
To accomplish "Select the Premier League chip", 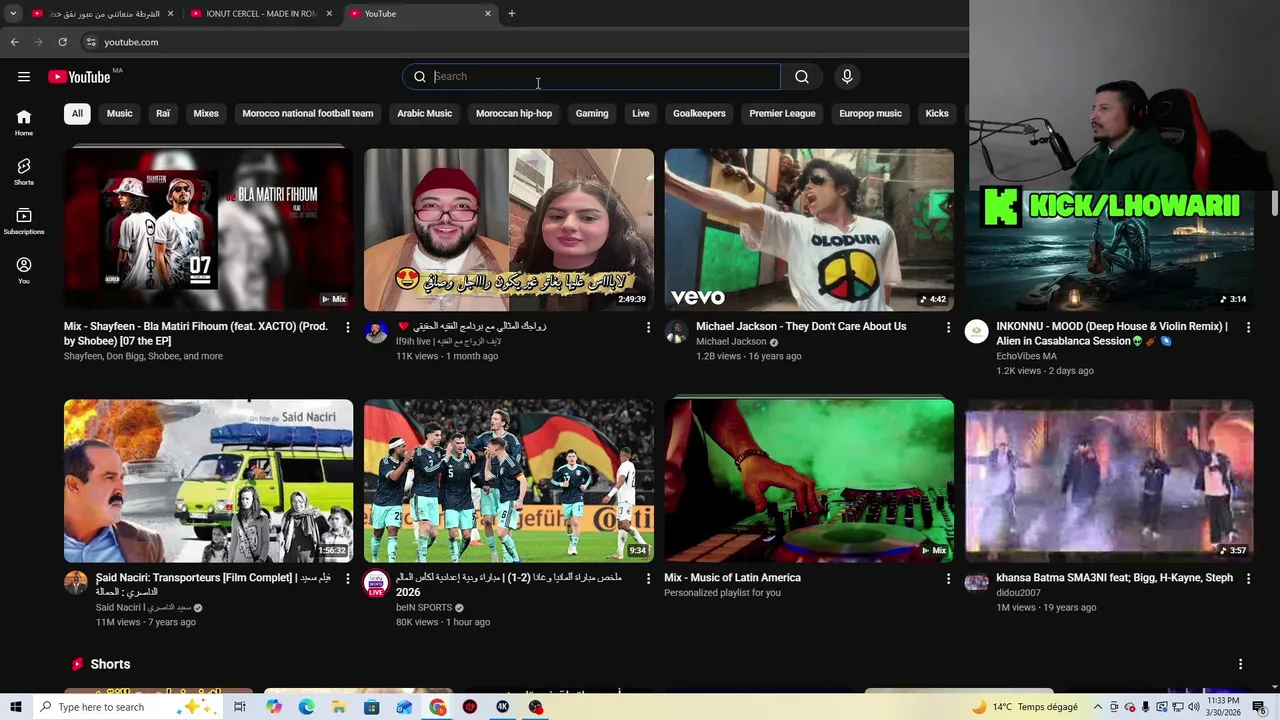I will 782,113.
